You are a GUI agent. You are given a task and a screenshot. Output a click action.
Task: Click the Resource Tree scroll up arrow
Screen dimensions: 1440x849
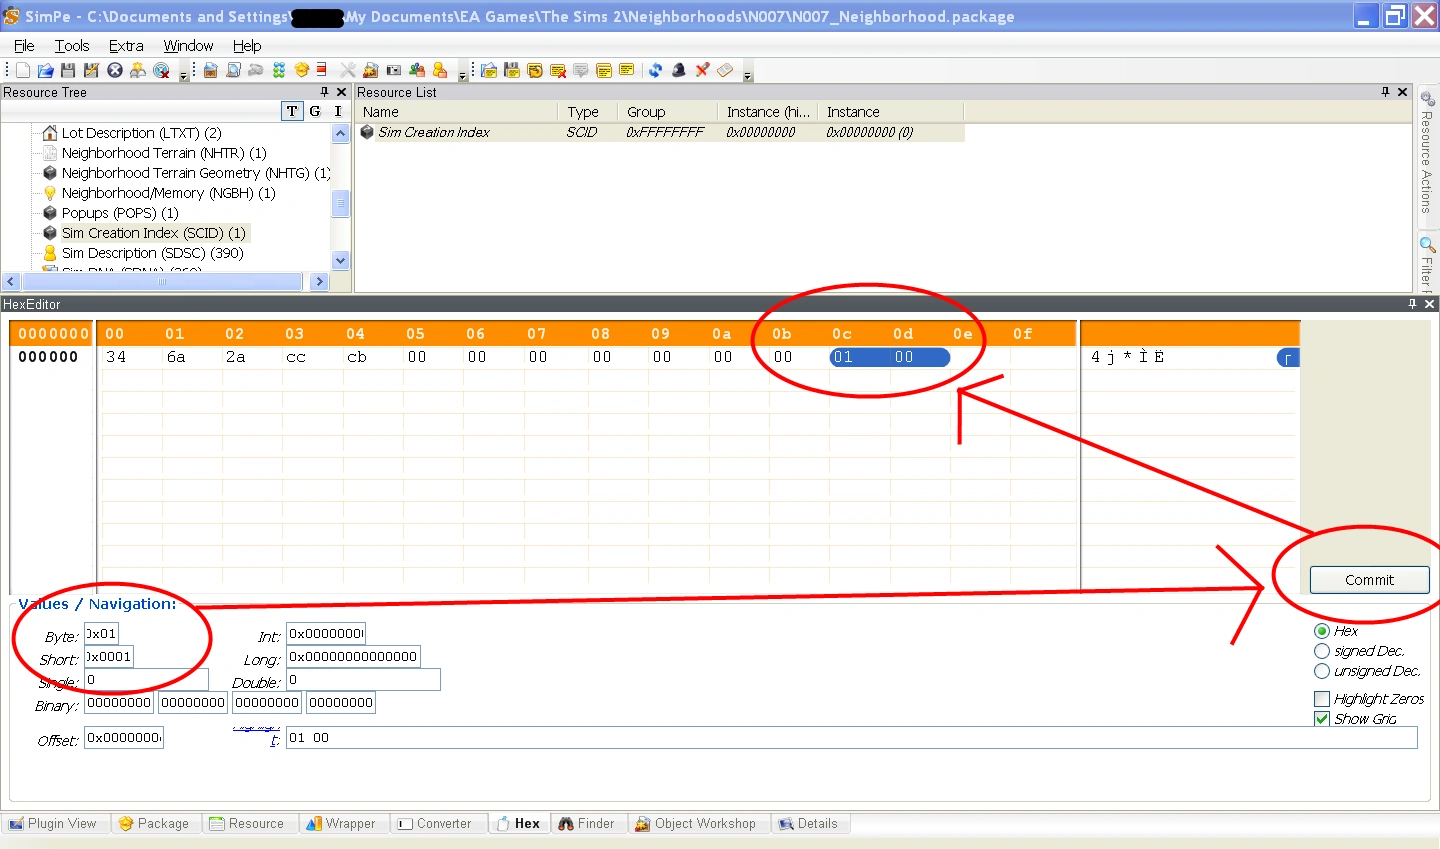340,133
